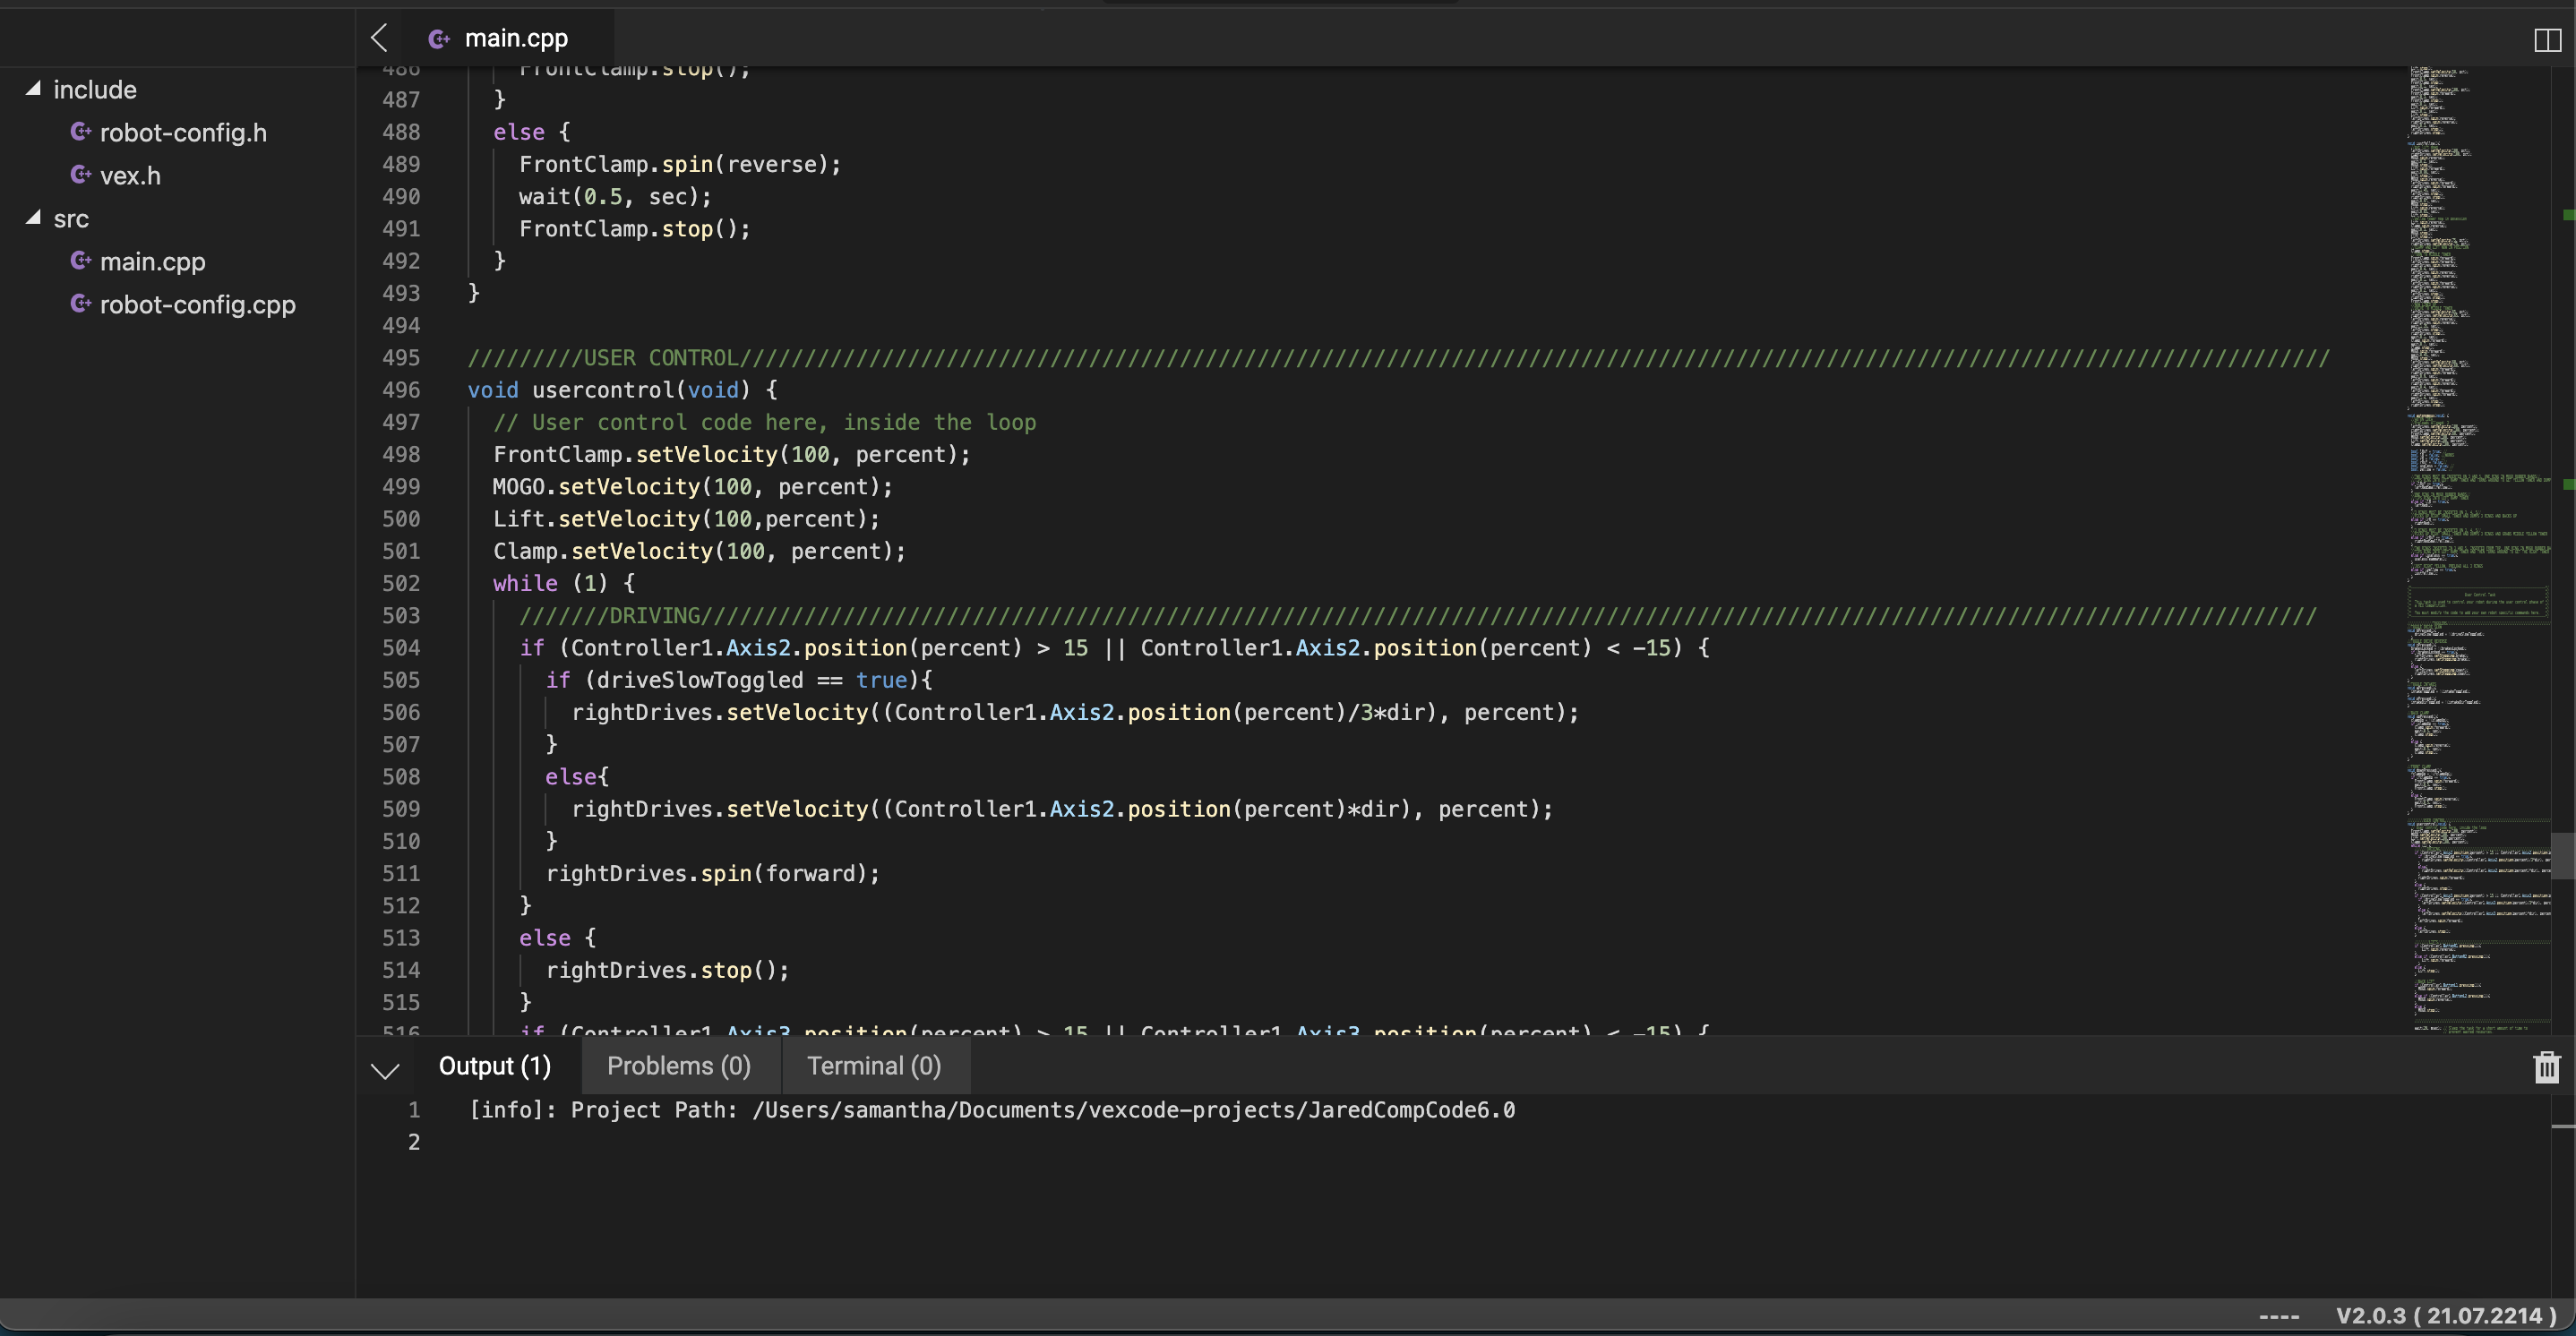Click the editor vertical scrollbar thumb

point(2562,855)
